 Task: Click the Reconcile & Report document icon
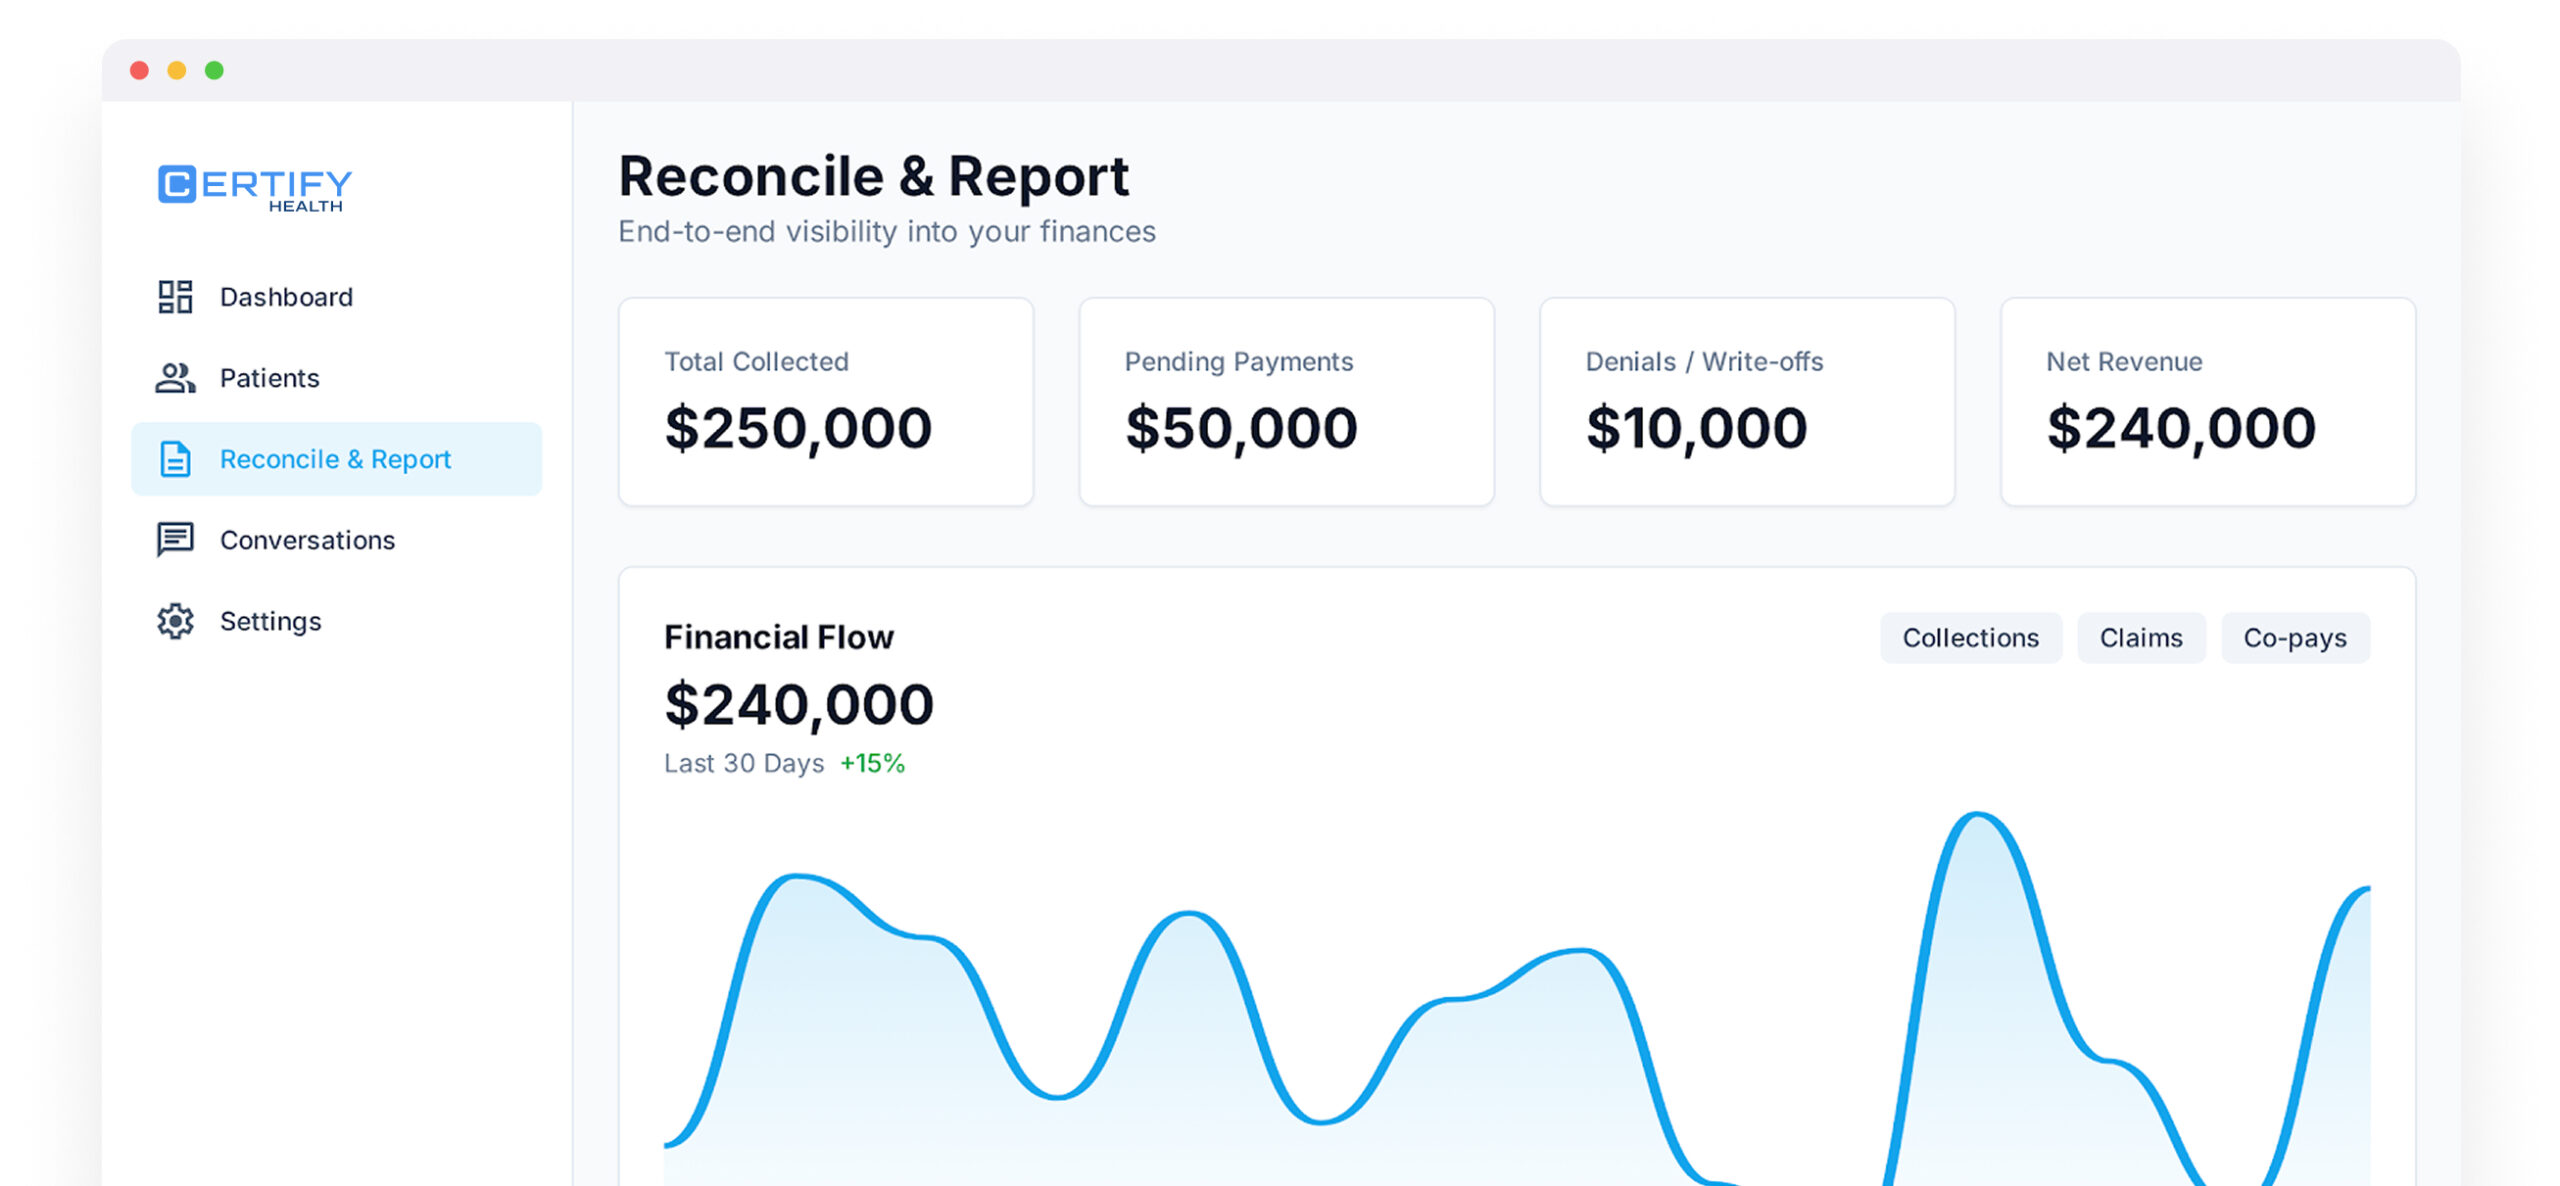click(x=175, y=459)
